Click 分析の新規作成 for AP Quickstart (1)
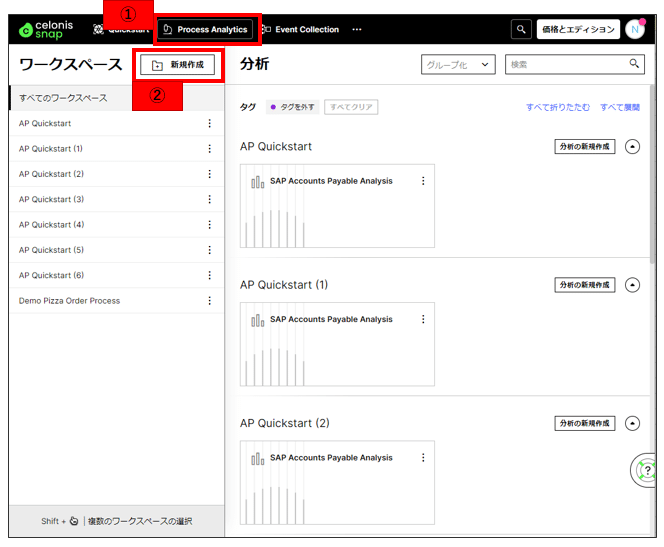 tap(584, 285)
